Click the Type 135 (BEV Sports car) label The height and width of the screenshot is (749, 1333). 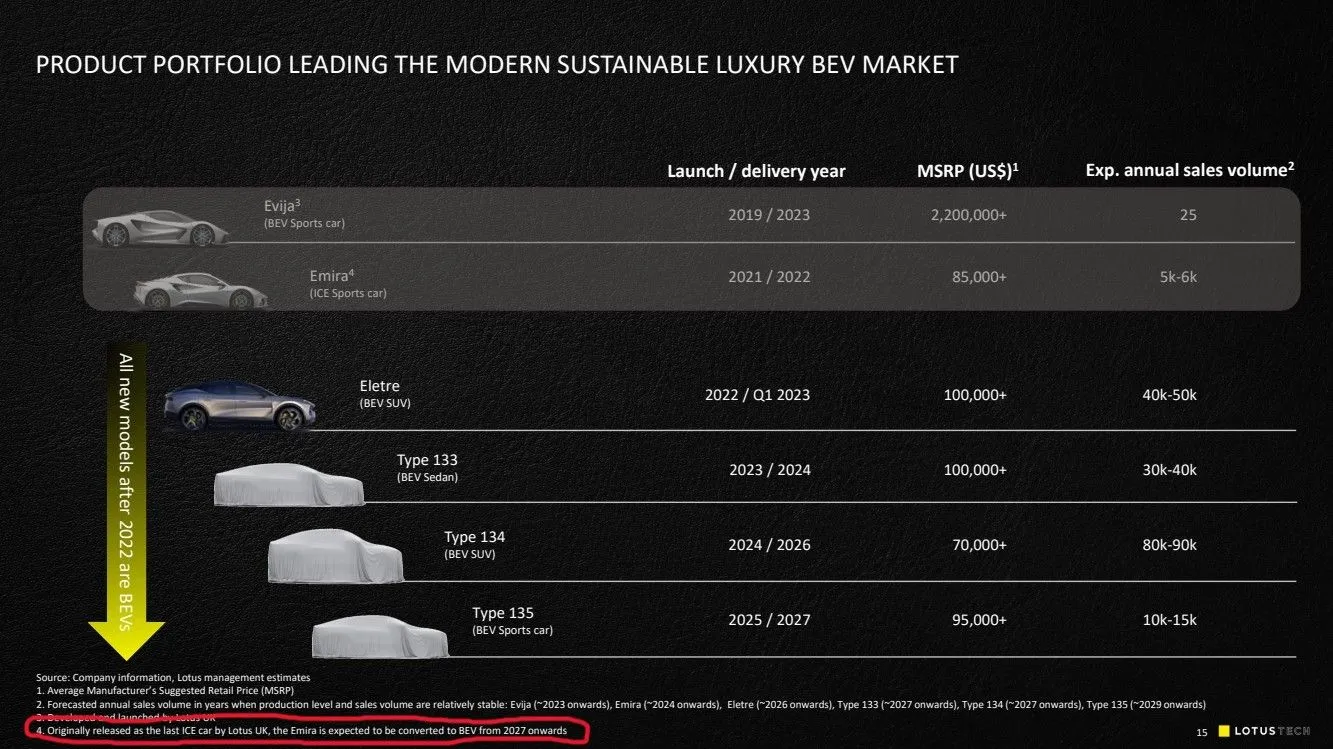[512, 630]
